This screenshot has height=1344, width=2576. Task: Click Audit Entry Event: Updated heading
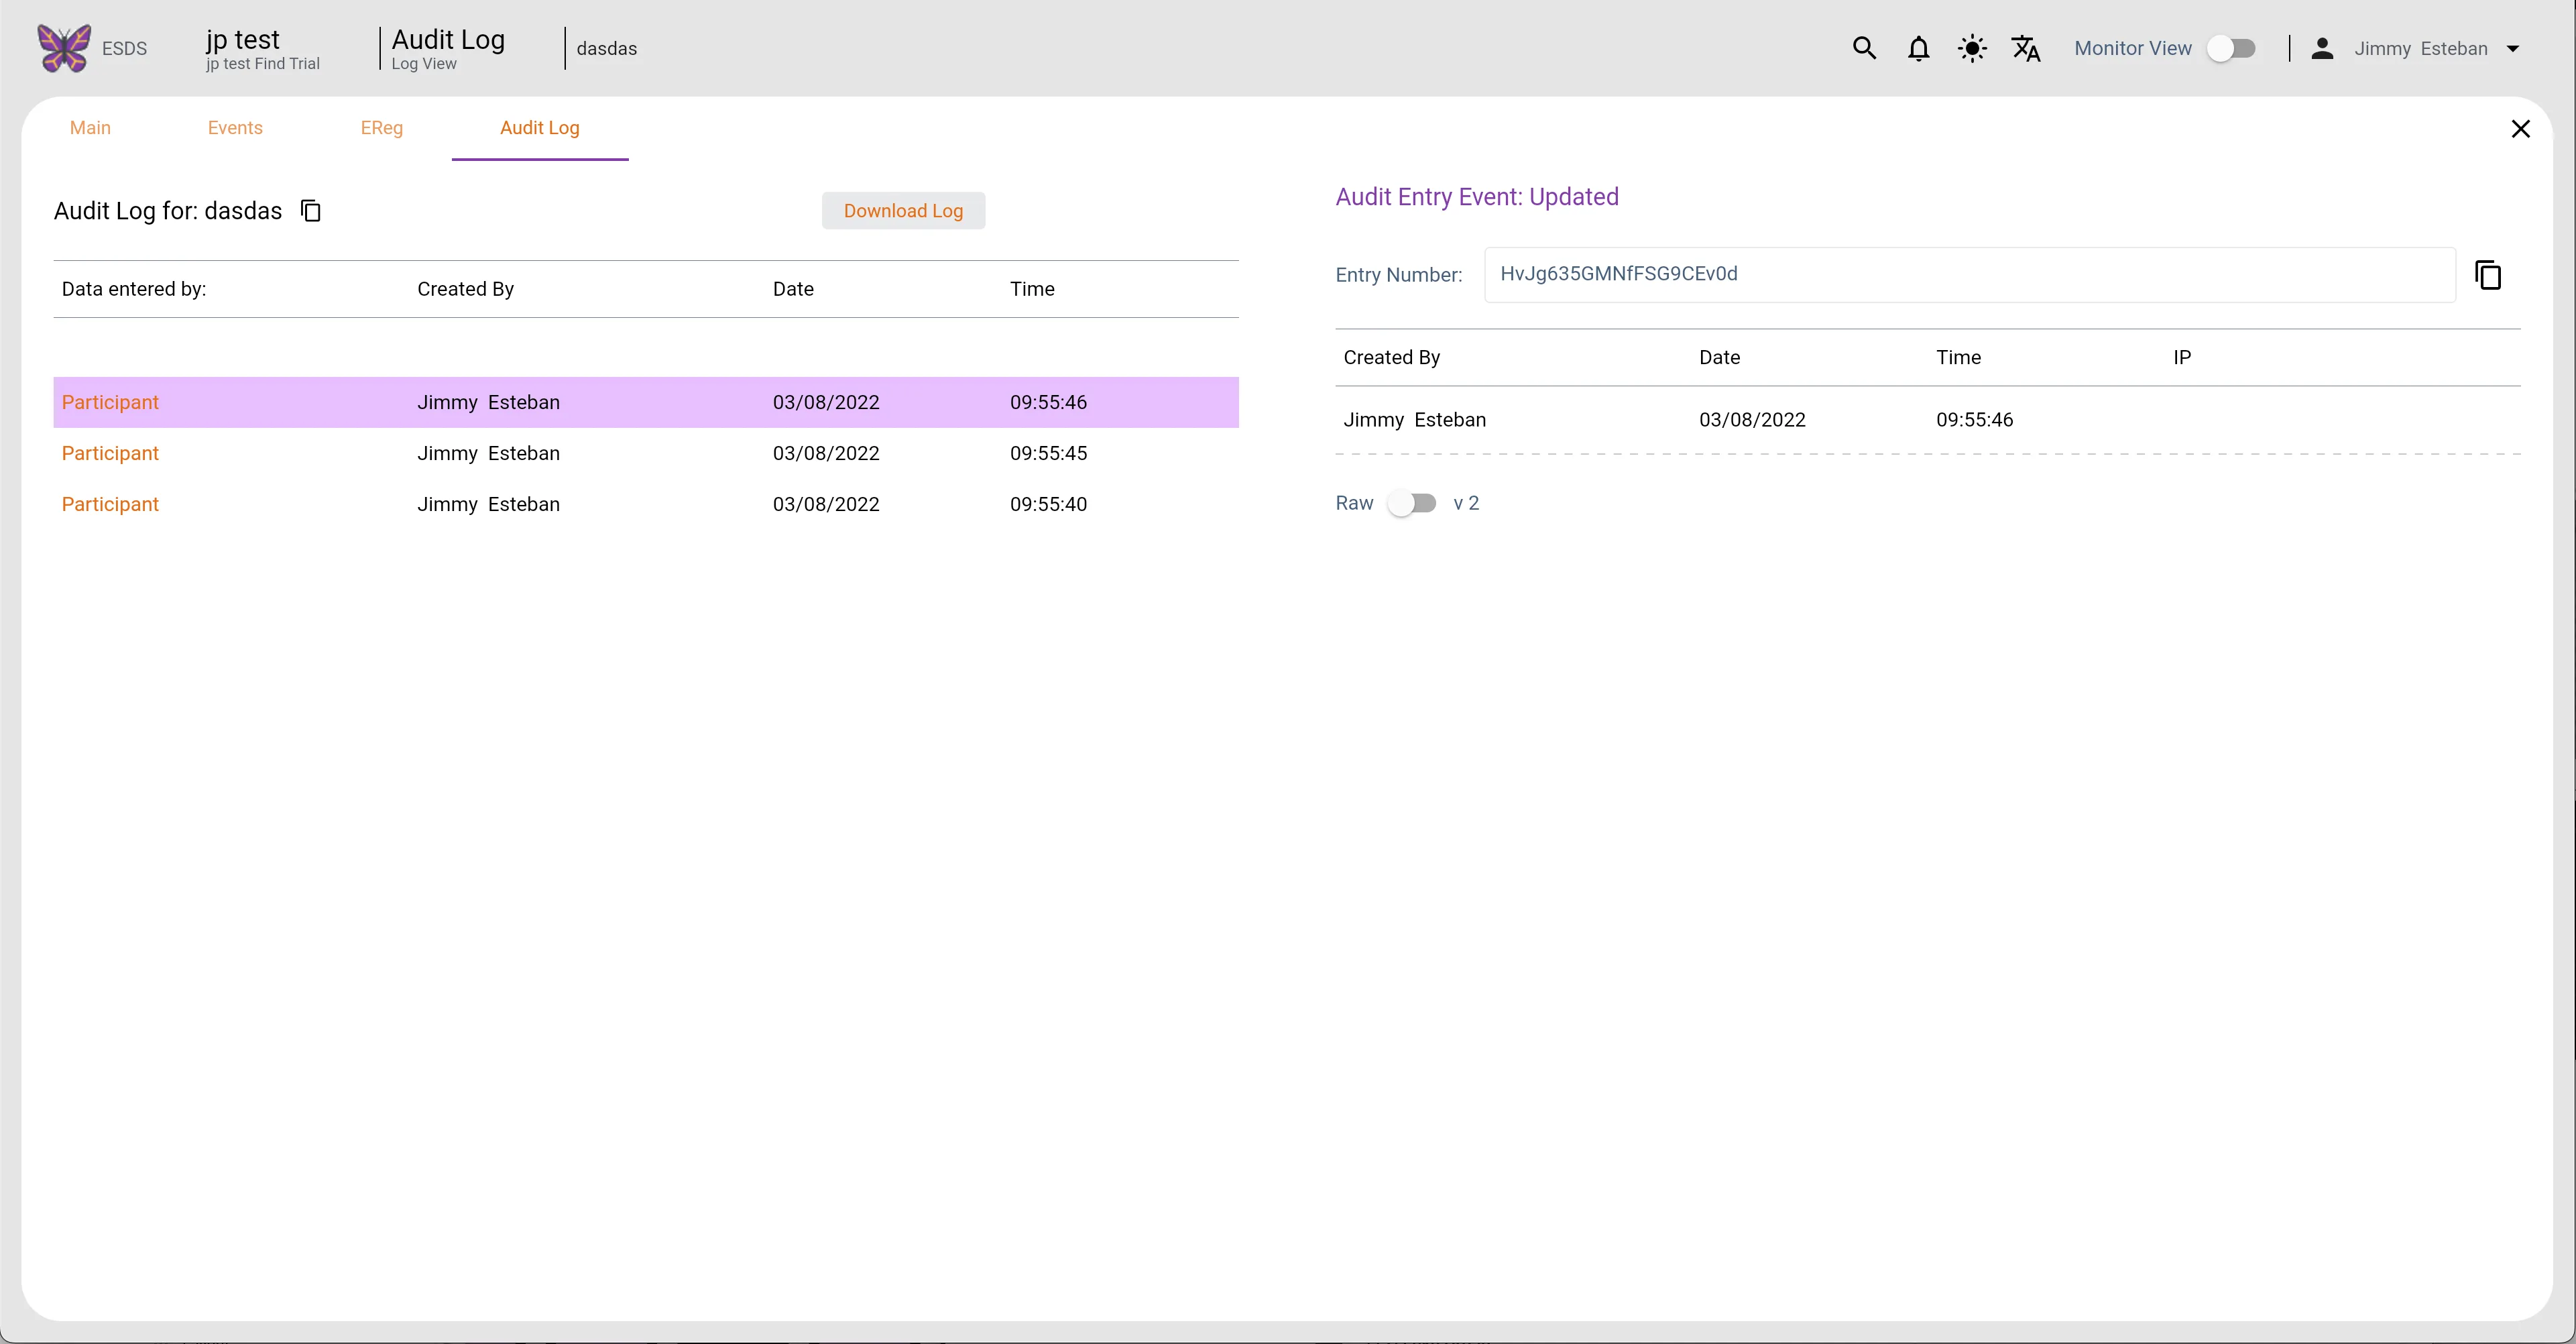click(x=1477, y=197)
